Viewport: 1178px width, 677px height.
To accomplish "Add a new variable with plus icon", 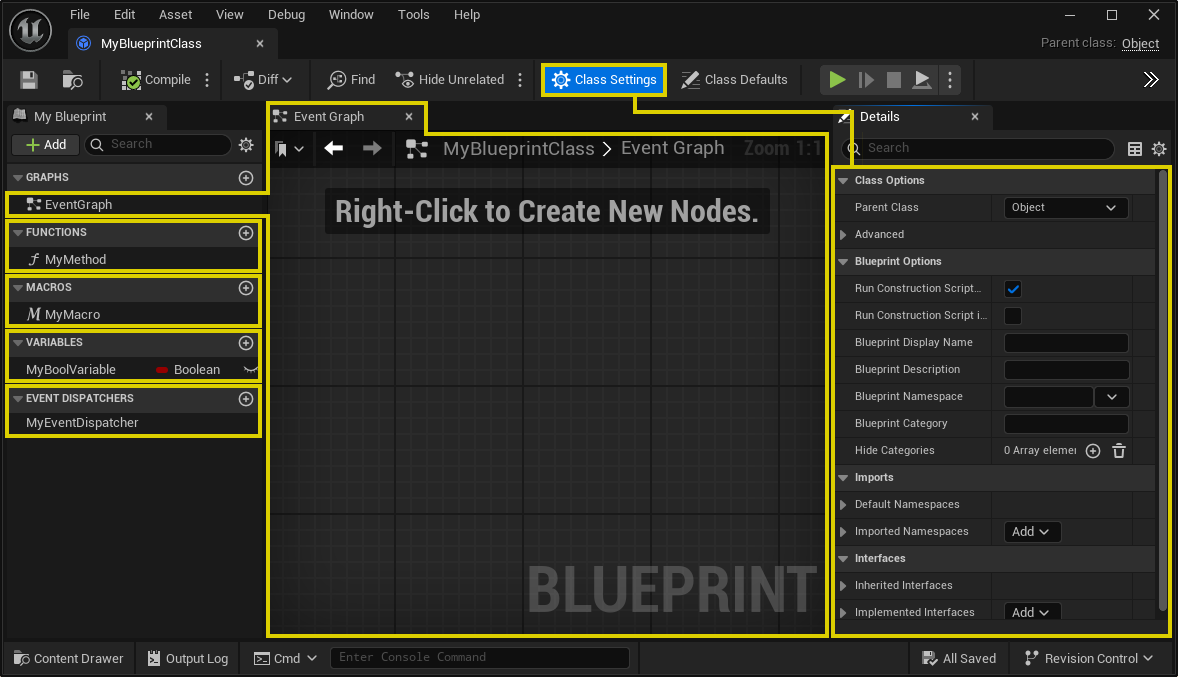I will [246, 343].
